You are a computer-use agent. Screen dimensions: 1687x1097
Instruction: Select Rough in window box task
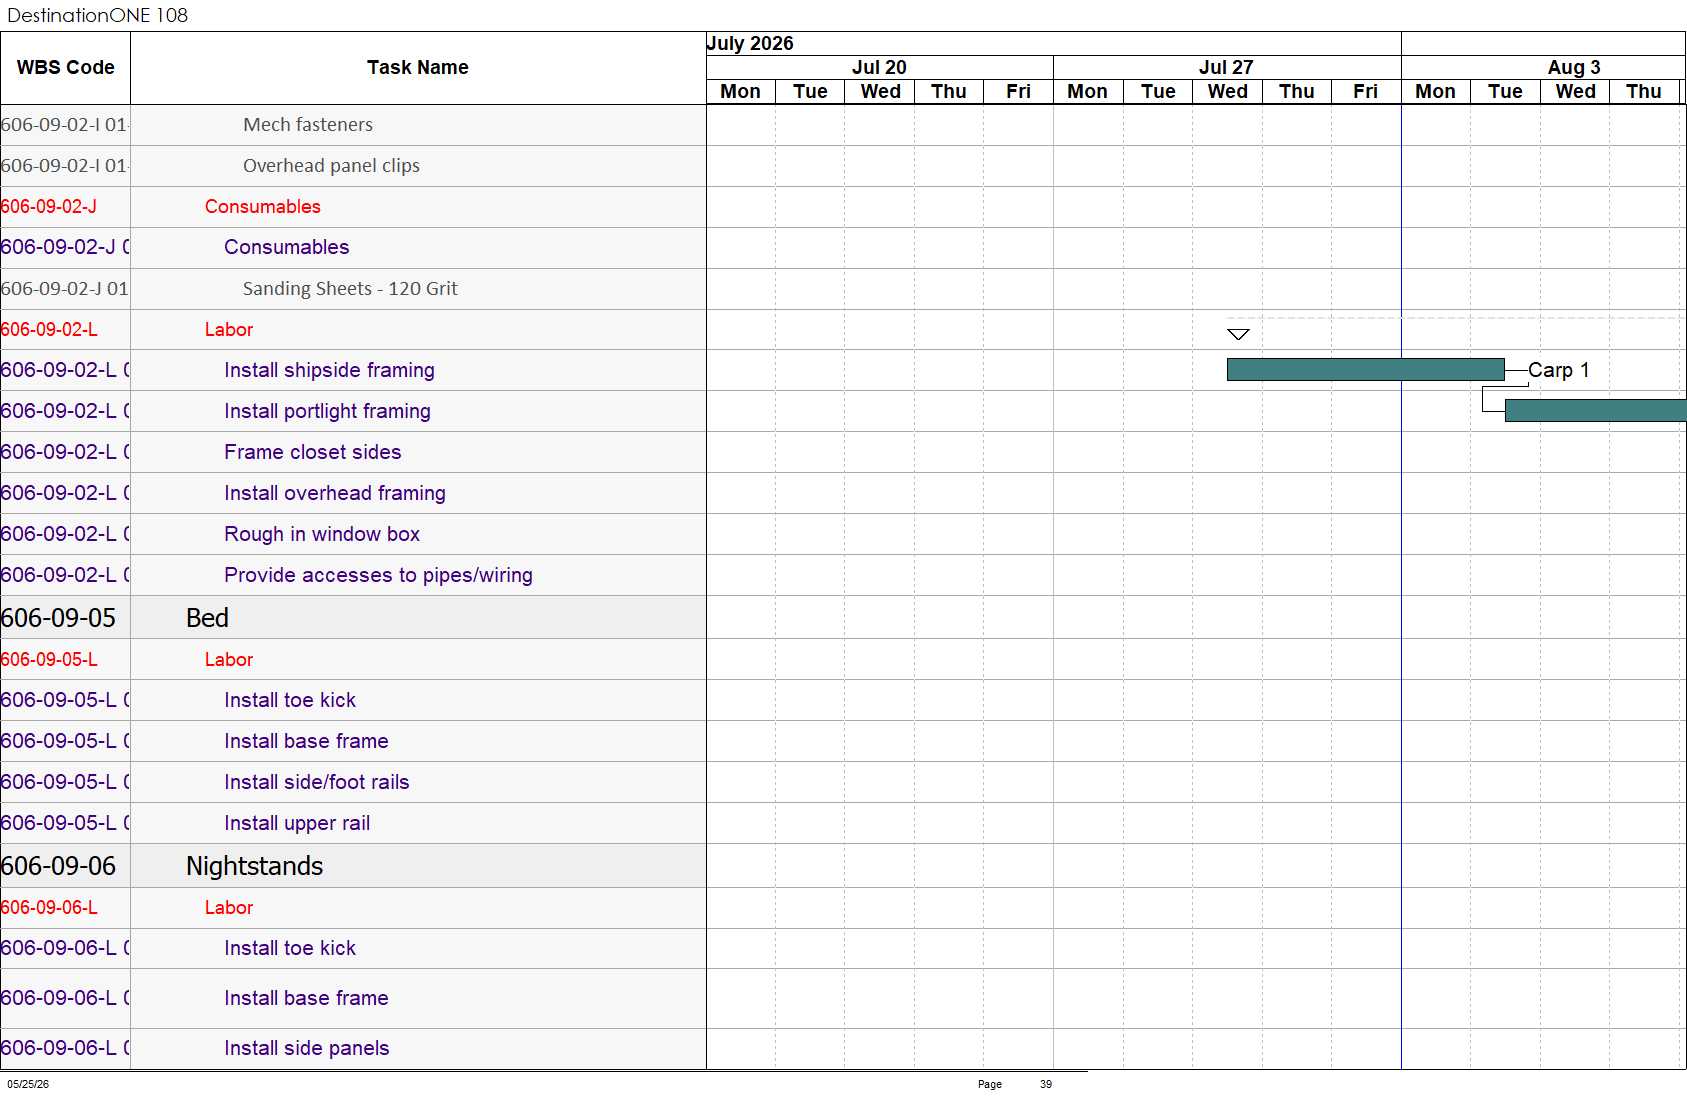[322, 534]
